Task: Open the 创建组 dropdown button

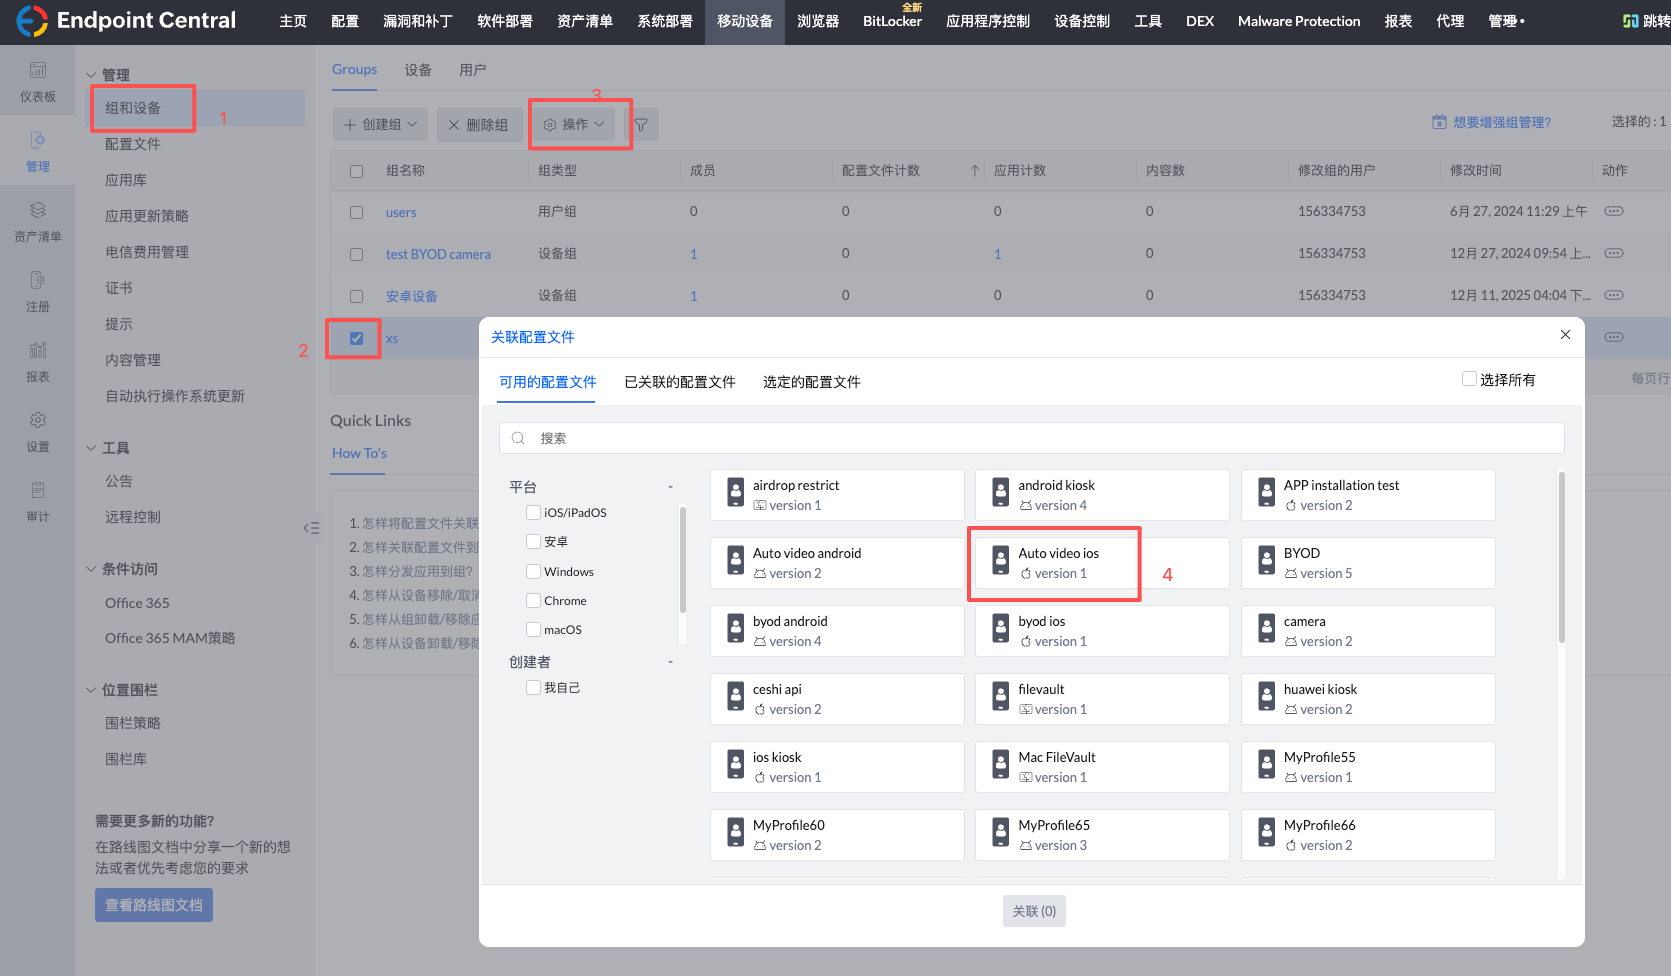Action: click(380, 125)
